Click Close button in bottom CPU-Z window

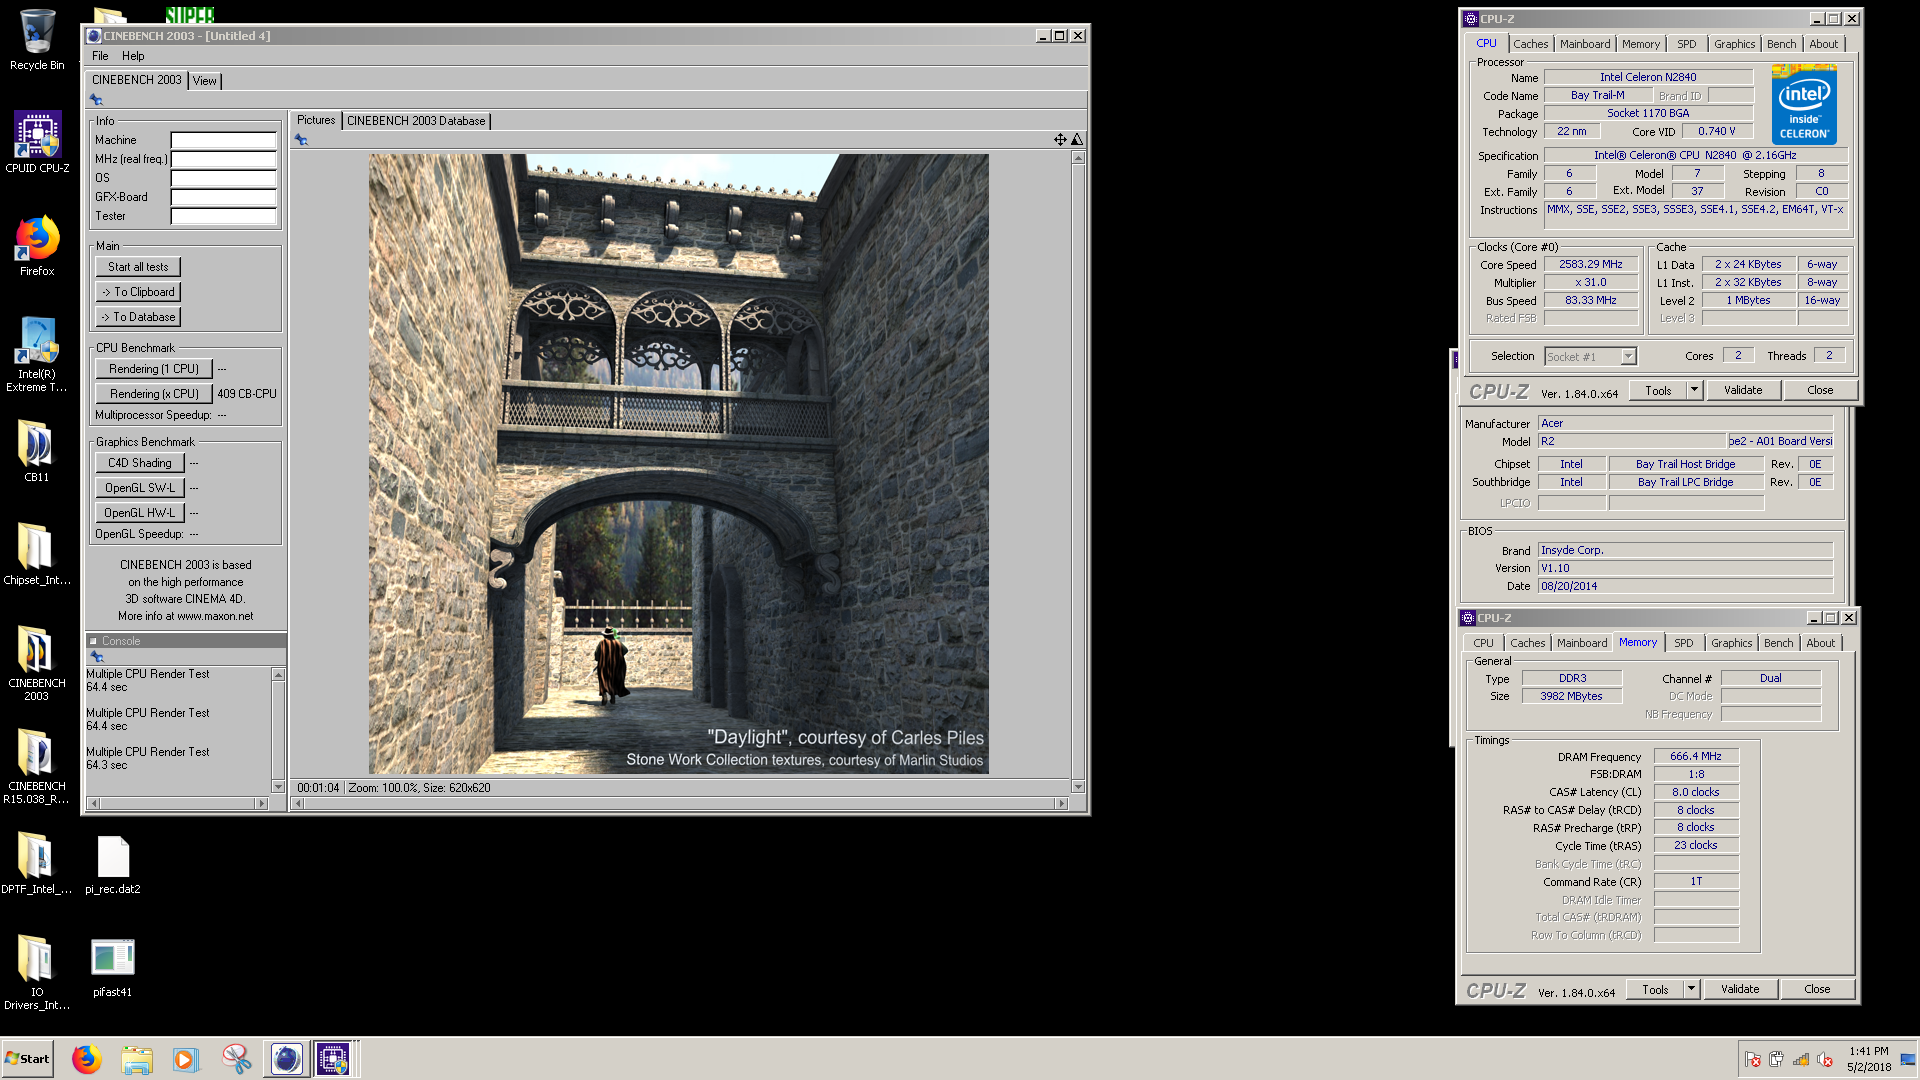tap(1817, 989)
